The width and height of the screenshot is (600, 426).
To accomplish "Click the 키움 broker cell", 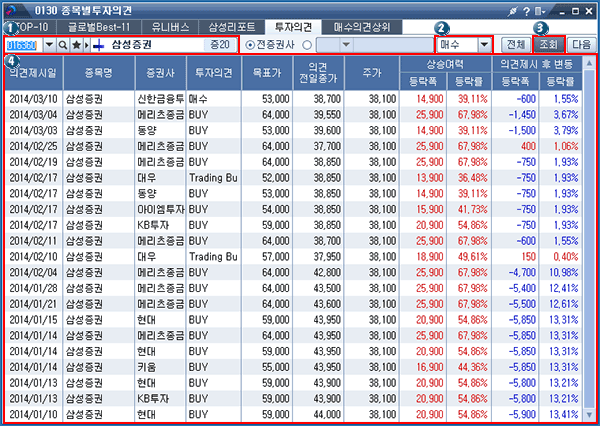I will pos(160,367).
